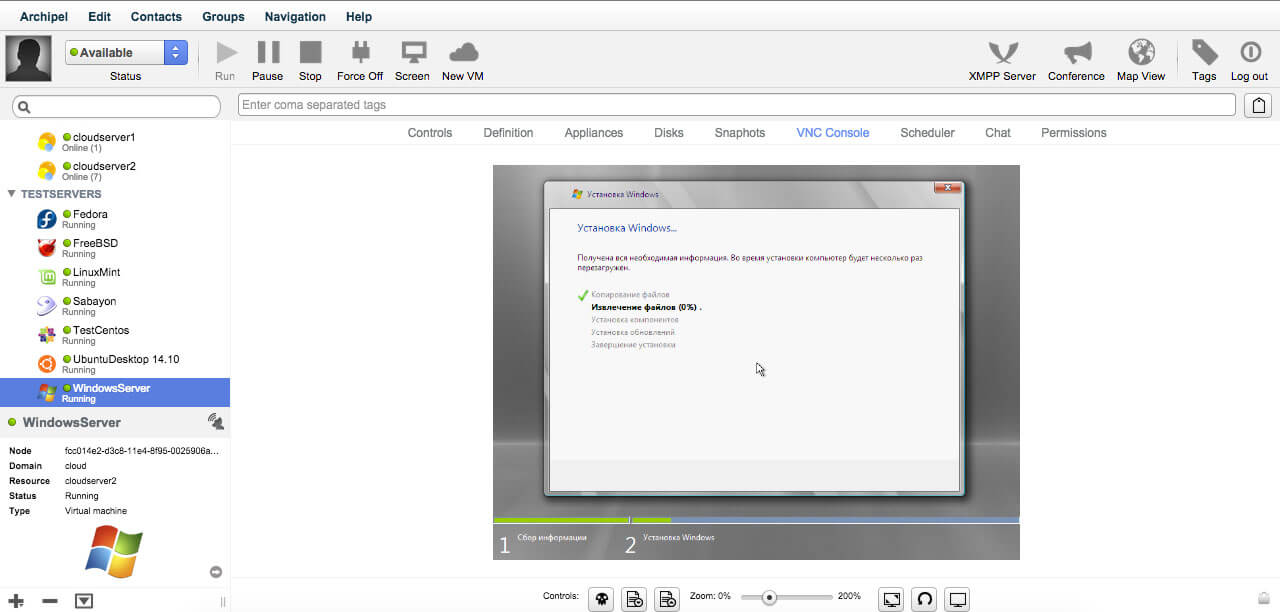Open the Navigation menu
This screenshot has height=612, width=1280.
(295, 16)
